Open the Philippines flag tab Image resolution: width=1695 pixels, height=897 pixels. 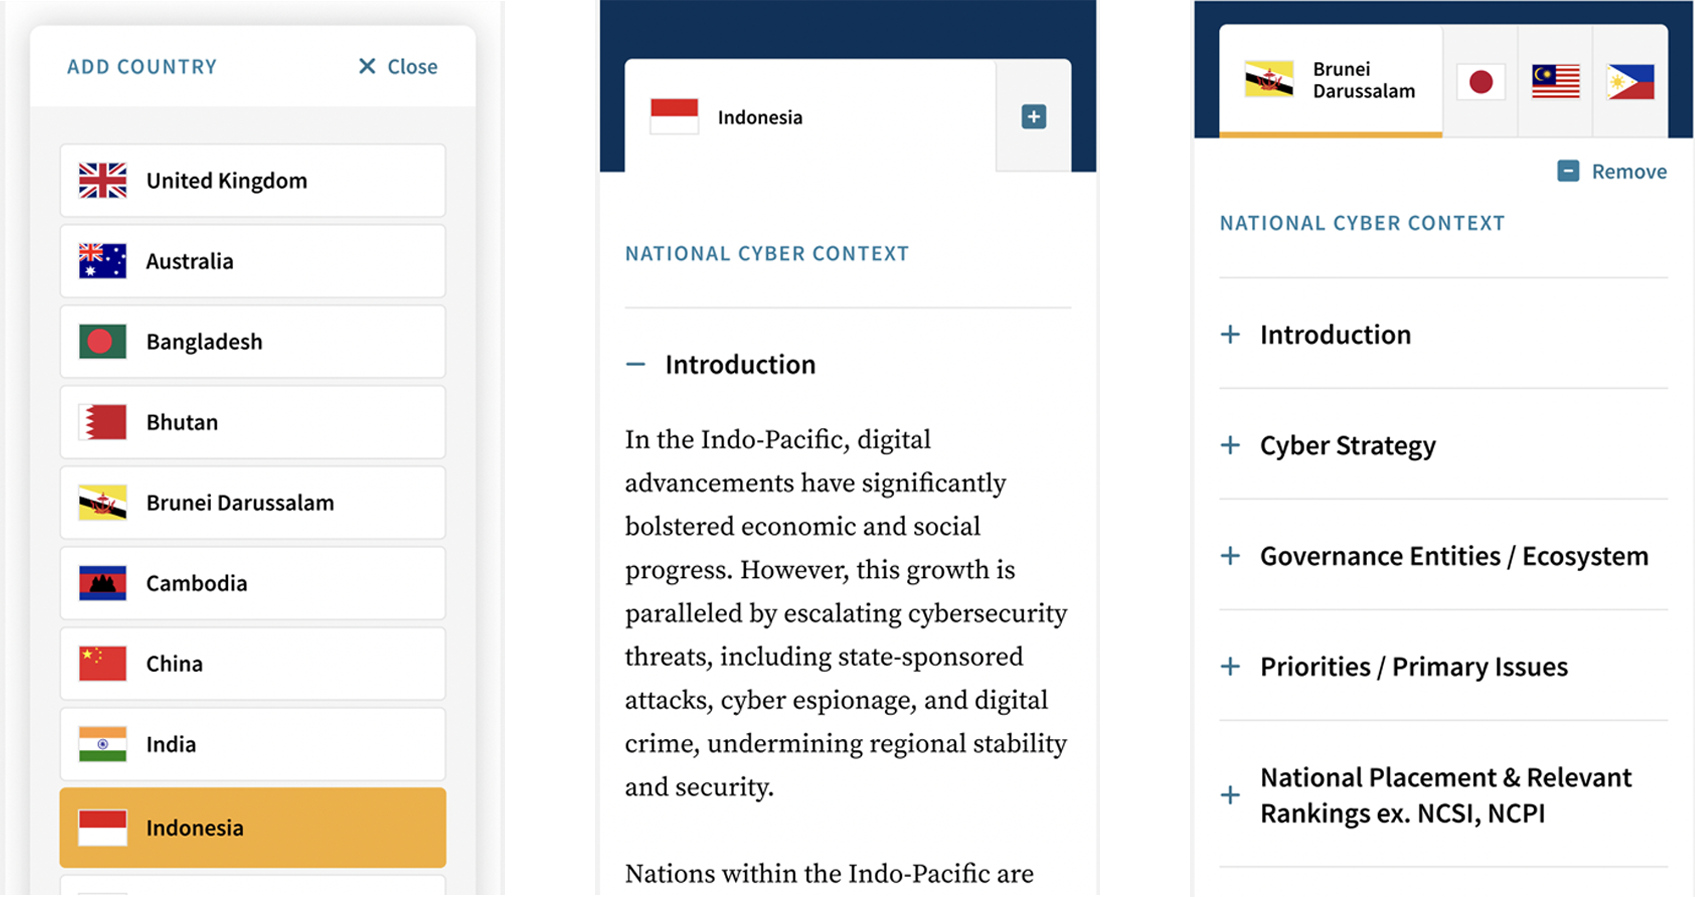[1630, 82]
